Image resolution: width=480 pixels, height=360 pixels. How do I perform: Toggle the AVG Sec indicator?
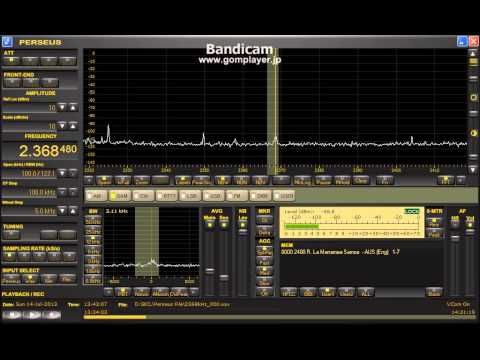click(x=224, y=225)
